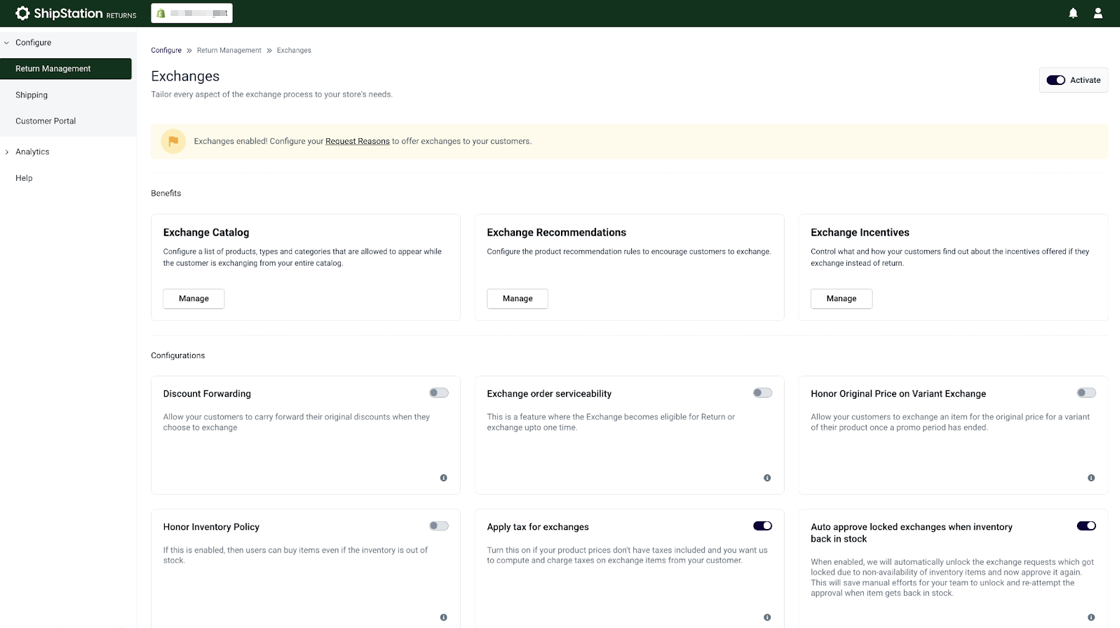Click info icon on Honor Inventory Policy card

point(443,617)
